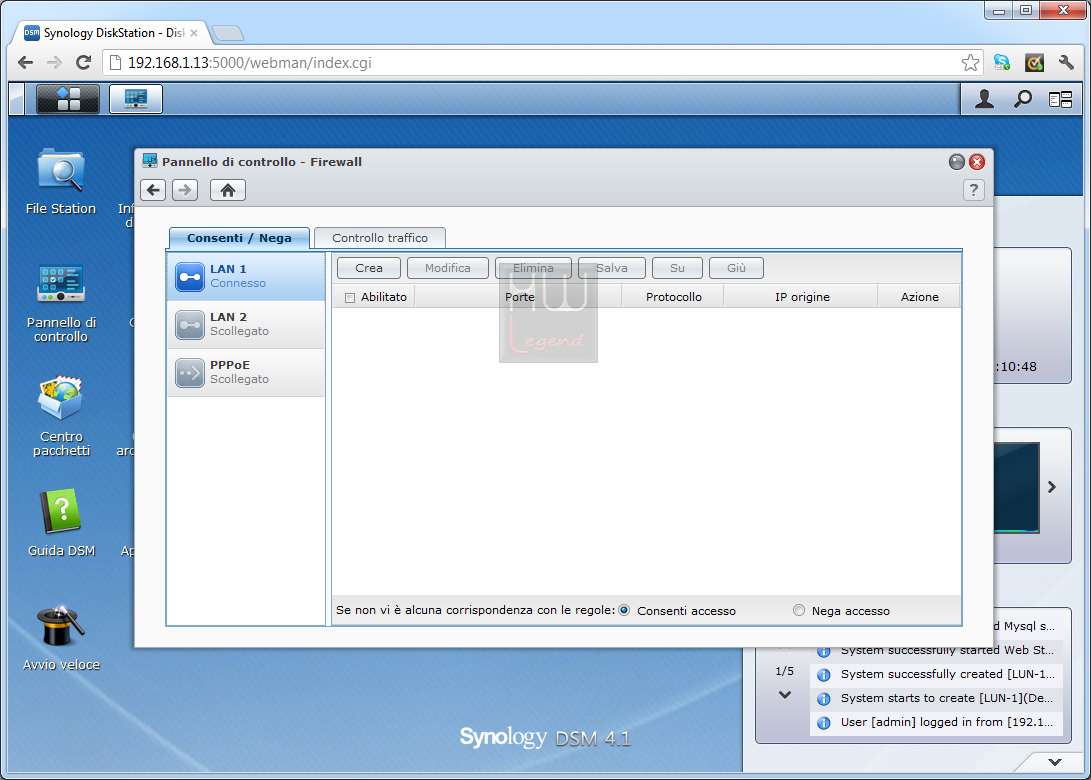Open the DSM main menu icon
The image size is (1091, 780).
[x=67, y=99]
